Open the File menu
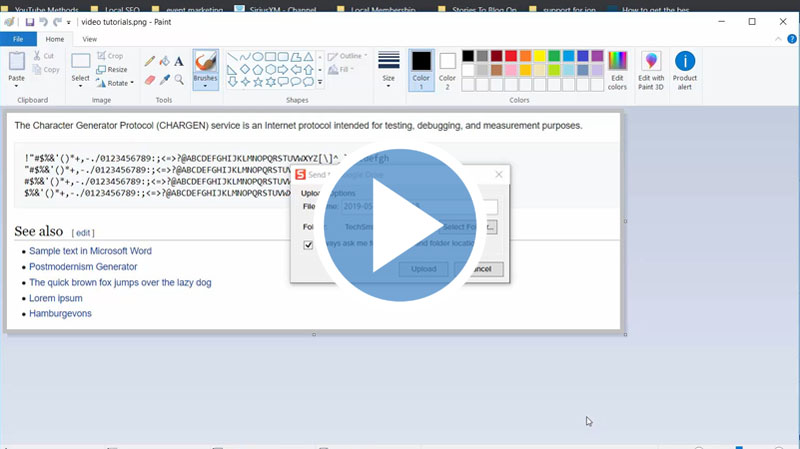Image resolution: width=800 pixels, height=449 pixels. click(18, 39)
